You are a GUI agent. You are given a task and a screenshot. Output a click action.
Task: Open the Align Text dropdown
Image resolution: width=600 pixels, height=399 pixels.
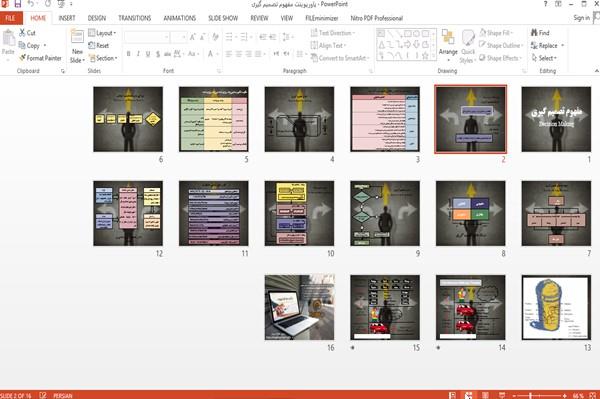pyautogui.click(x=328, y=46)
